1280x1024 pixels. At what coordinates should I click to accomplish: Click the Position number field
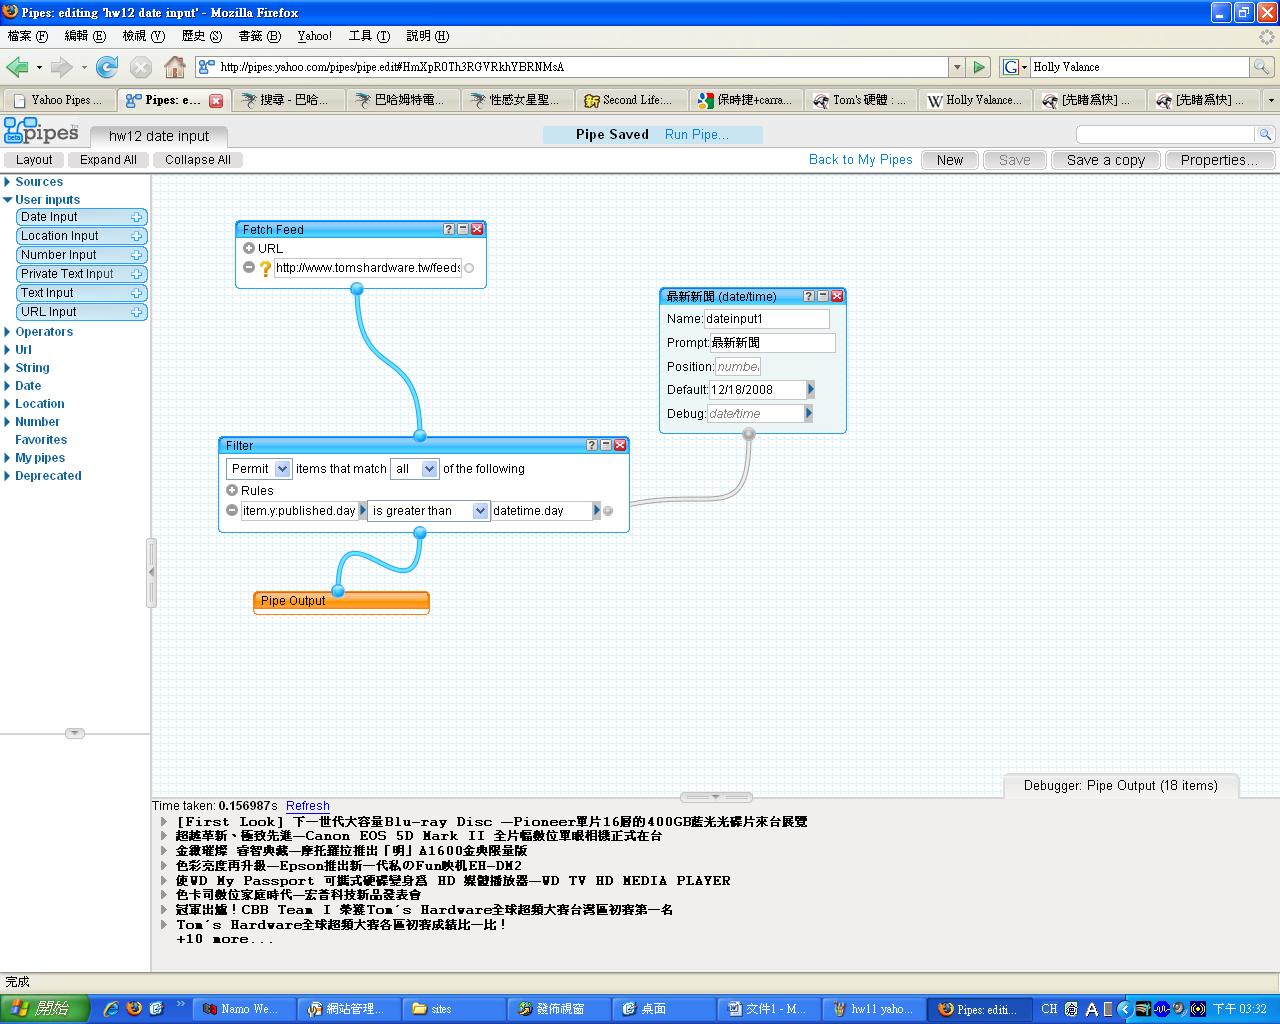[738, 367]
